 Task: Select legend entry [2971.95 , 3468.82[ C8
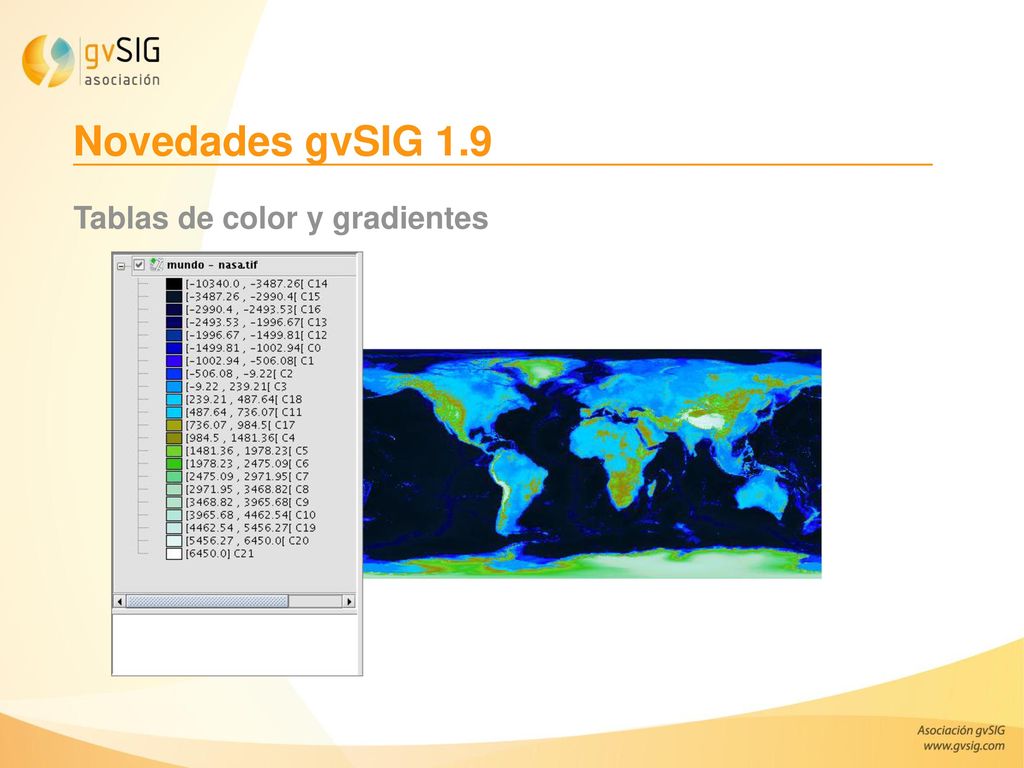(x=248, y=489)
